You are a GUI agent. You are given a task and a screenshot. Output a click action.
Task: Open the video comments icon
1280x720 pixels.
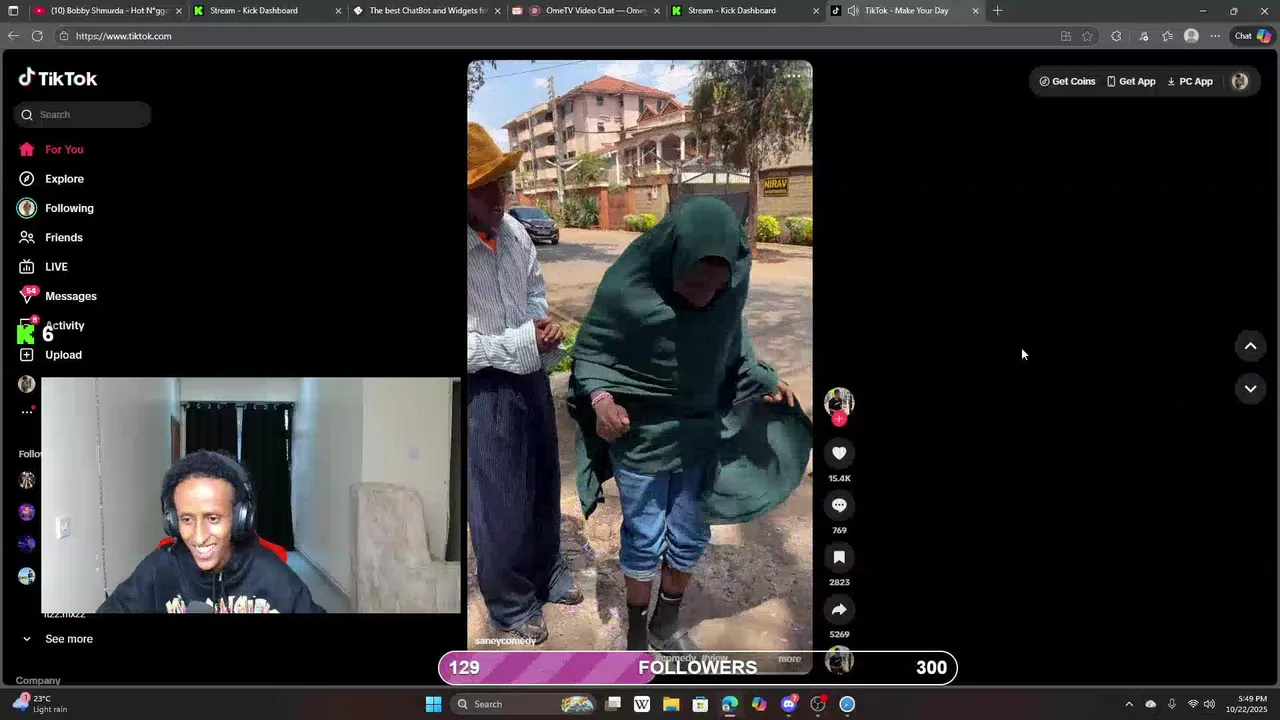tap(839, 505)
